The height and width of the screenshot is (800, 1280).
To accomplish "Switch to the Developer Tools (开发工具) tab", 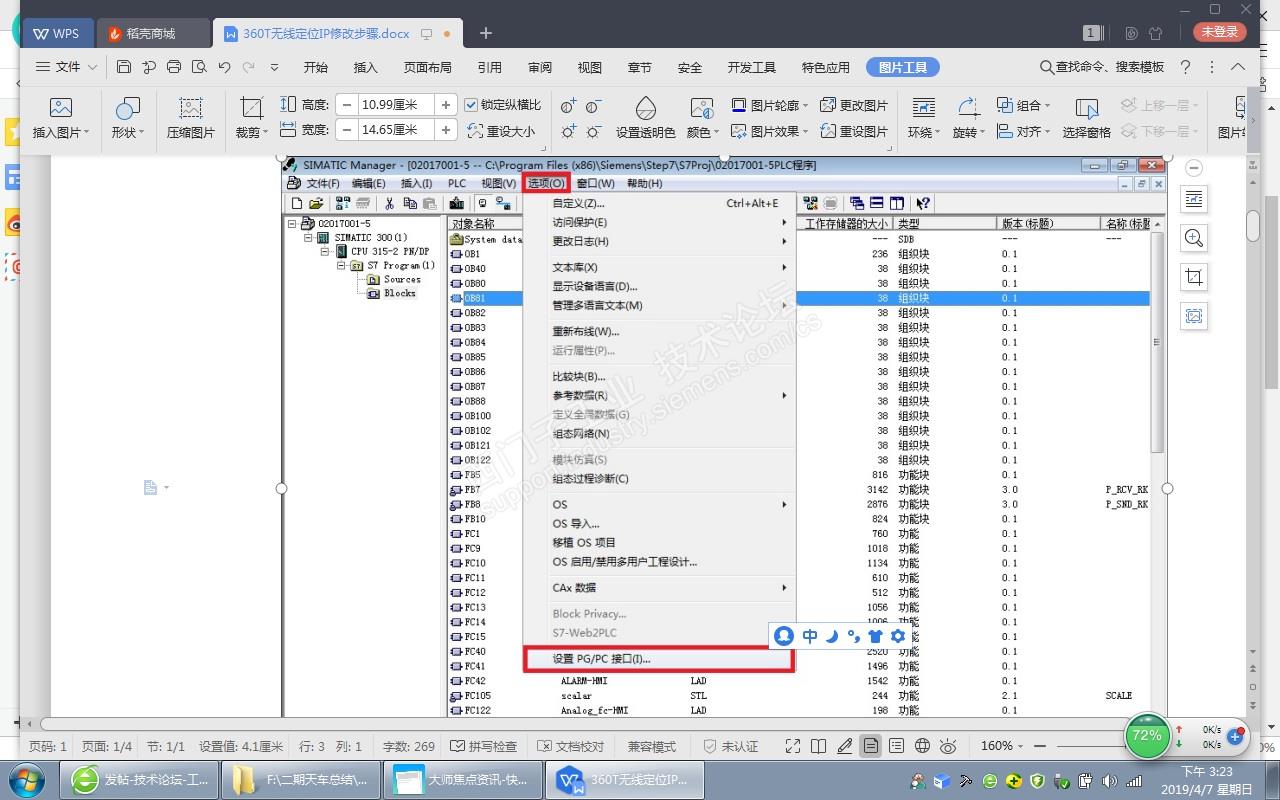I will (x=752, y=67).
